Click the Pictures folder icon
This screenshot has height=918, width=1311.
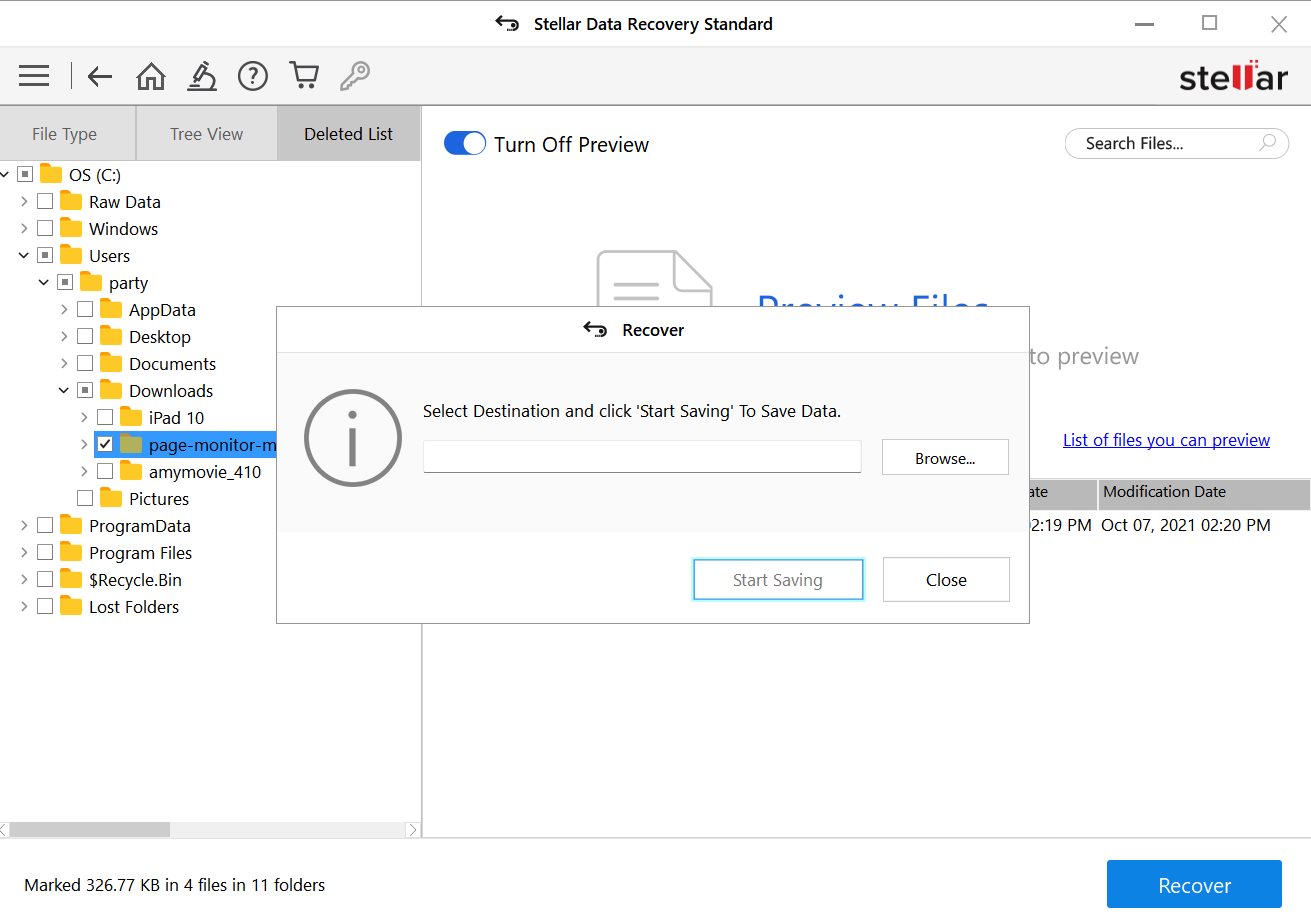coord(111,498)
